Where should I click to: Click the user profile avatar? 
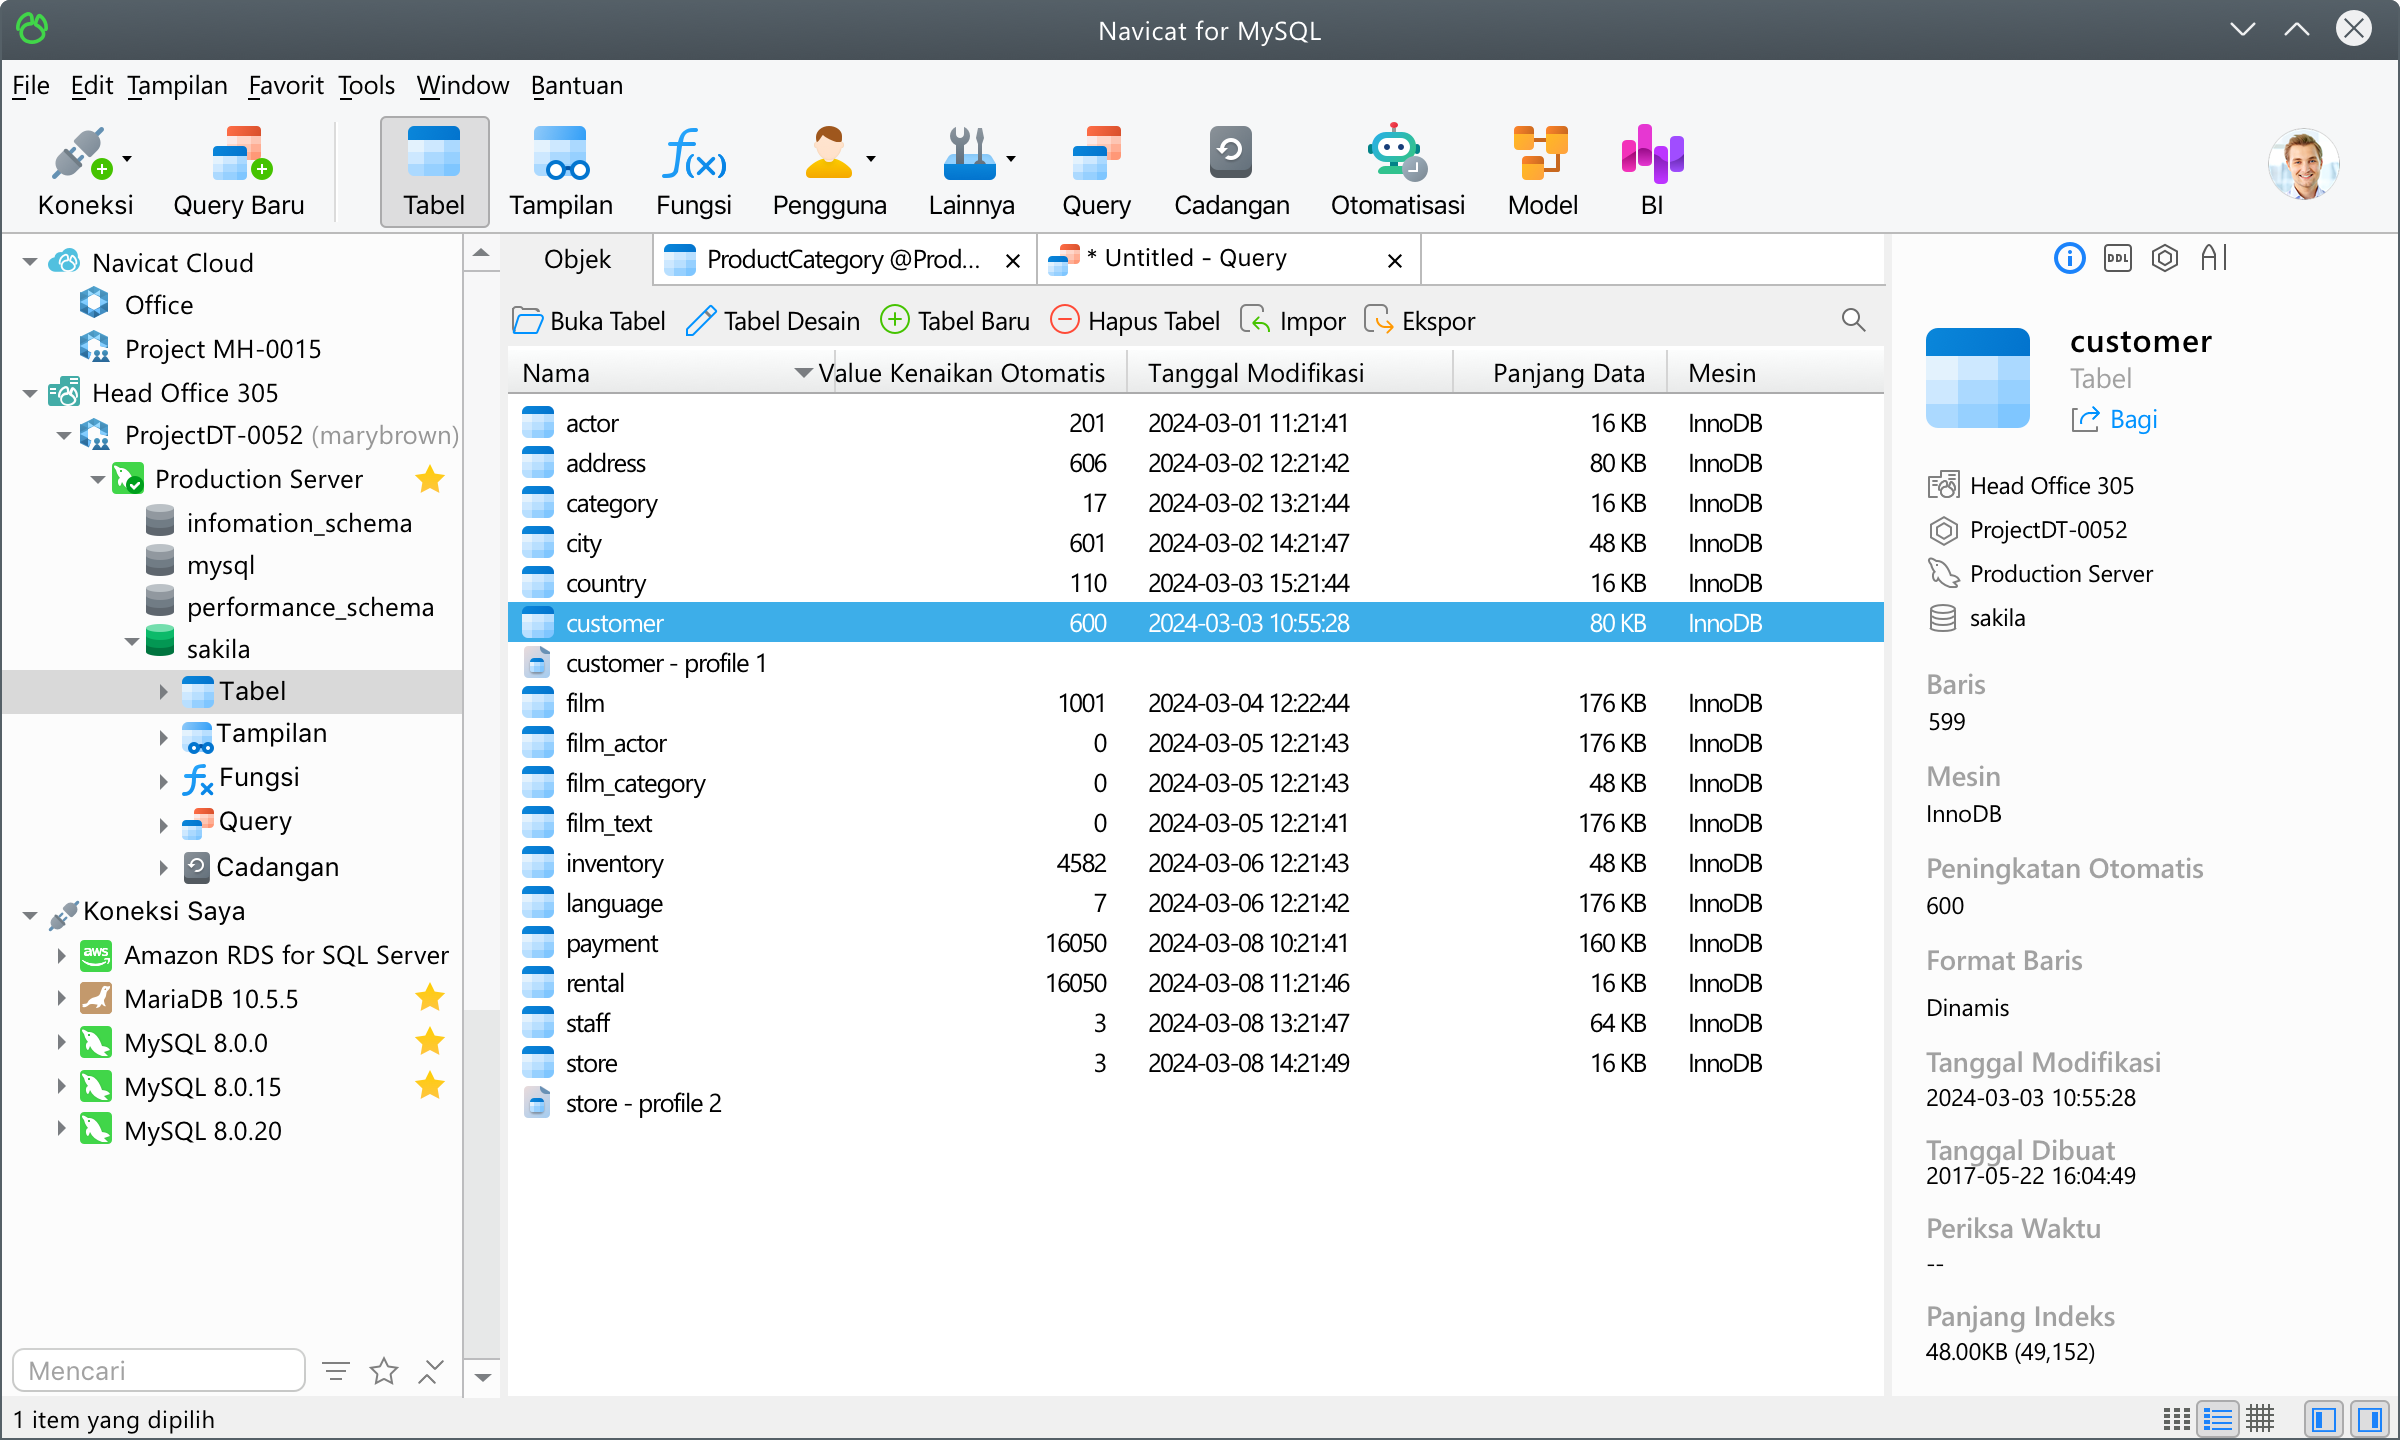tap(2303, 164)
